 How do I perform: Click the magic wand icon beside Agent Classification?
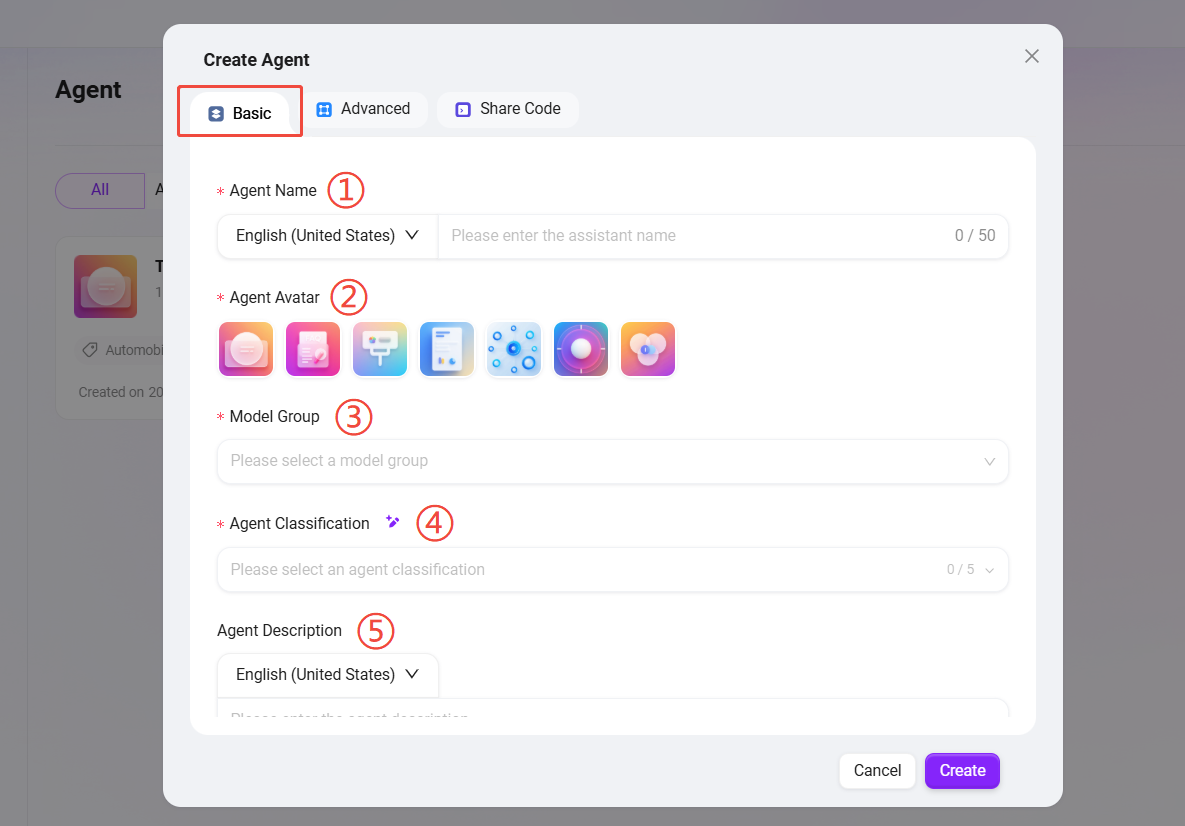point(393,523)
